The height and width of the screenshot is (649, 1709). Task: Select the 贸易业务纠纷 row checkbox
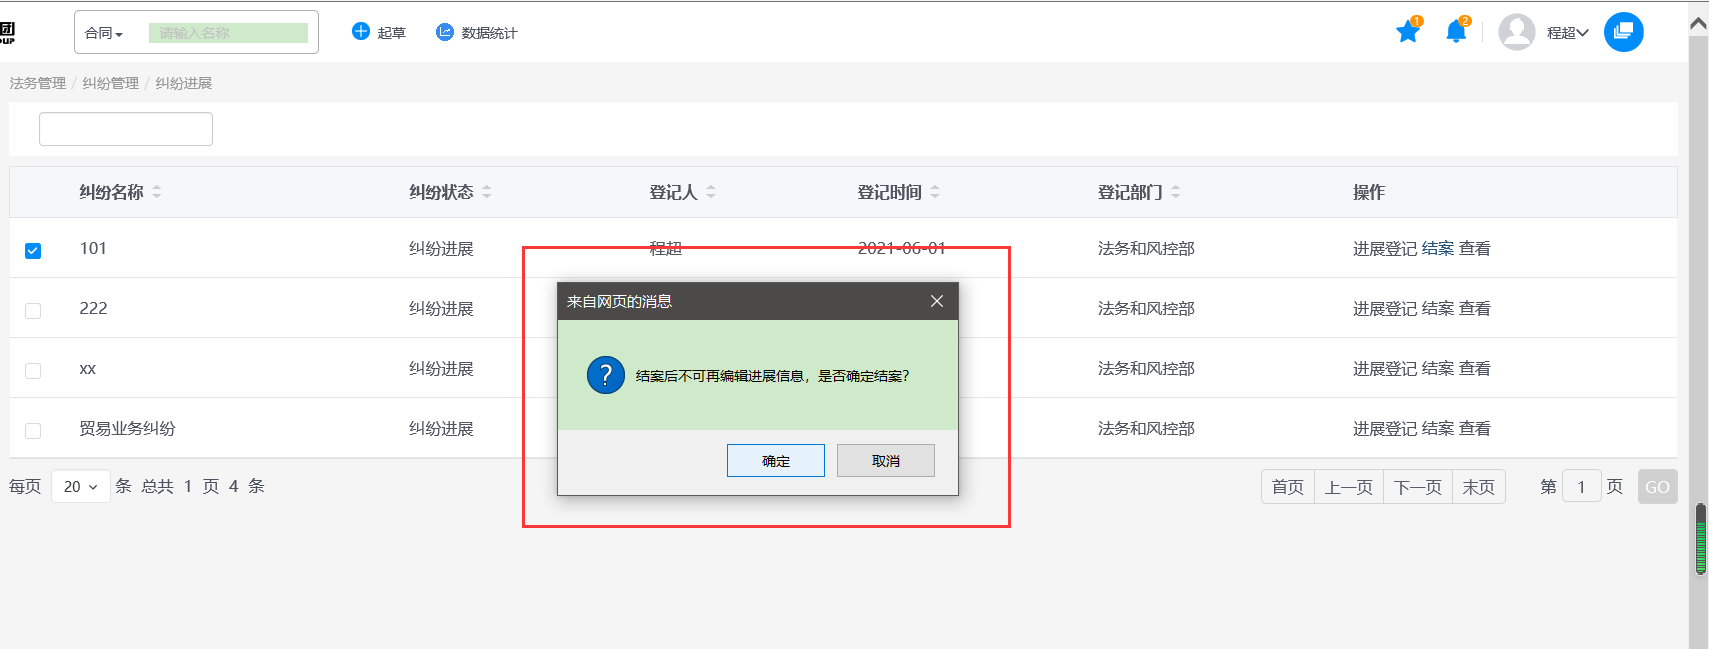(x=33, y=430)
